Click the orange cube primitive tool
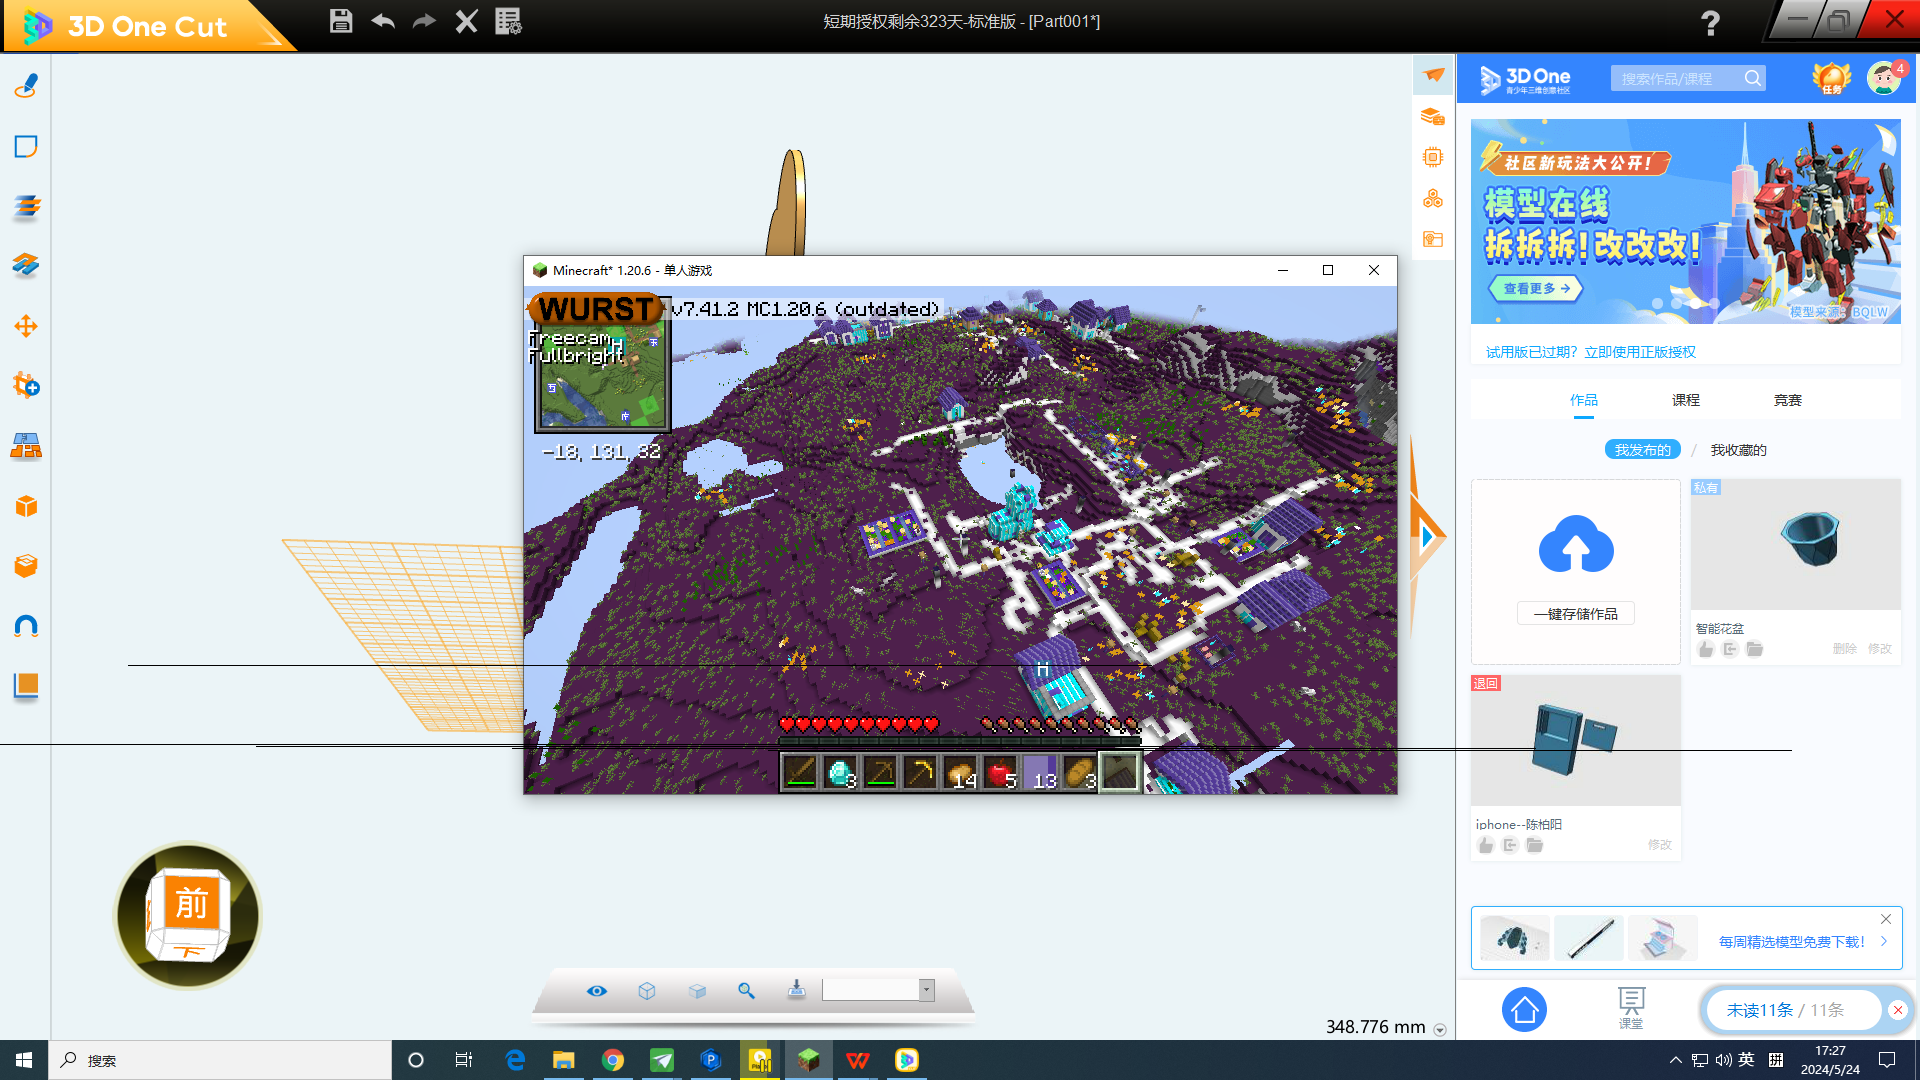Image resolution: width=1920 pixels, height=1080 pixels. click(x=26, y=506)
